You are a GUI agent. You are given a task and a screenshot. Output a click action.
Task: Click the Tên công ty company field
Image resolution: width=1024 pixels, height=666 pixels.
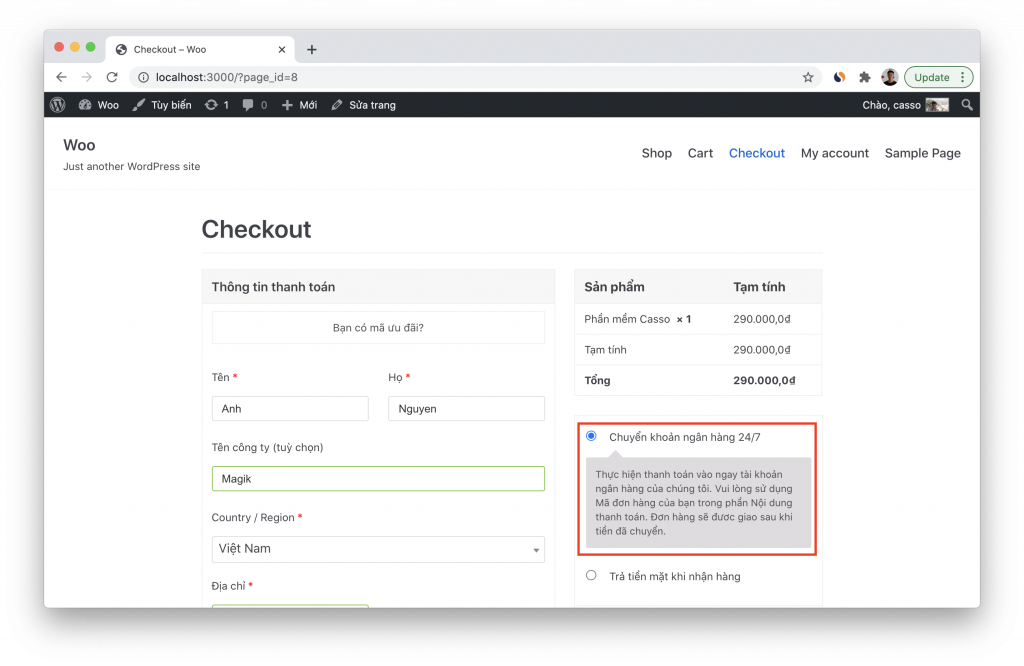[x=378, y=479]
